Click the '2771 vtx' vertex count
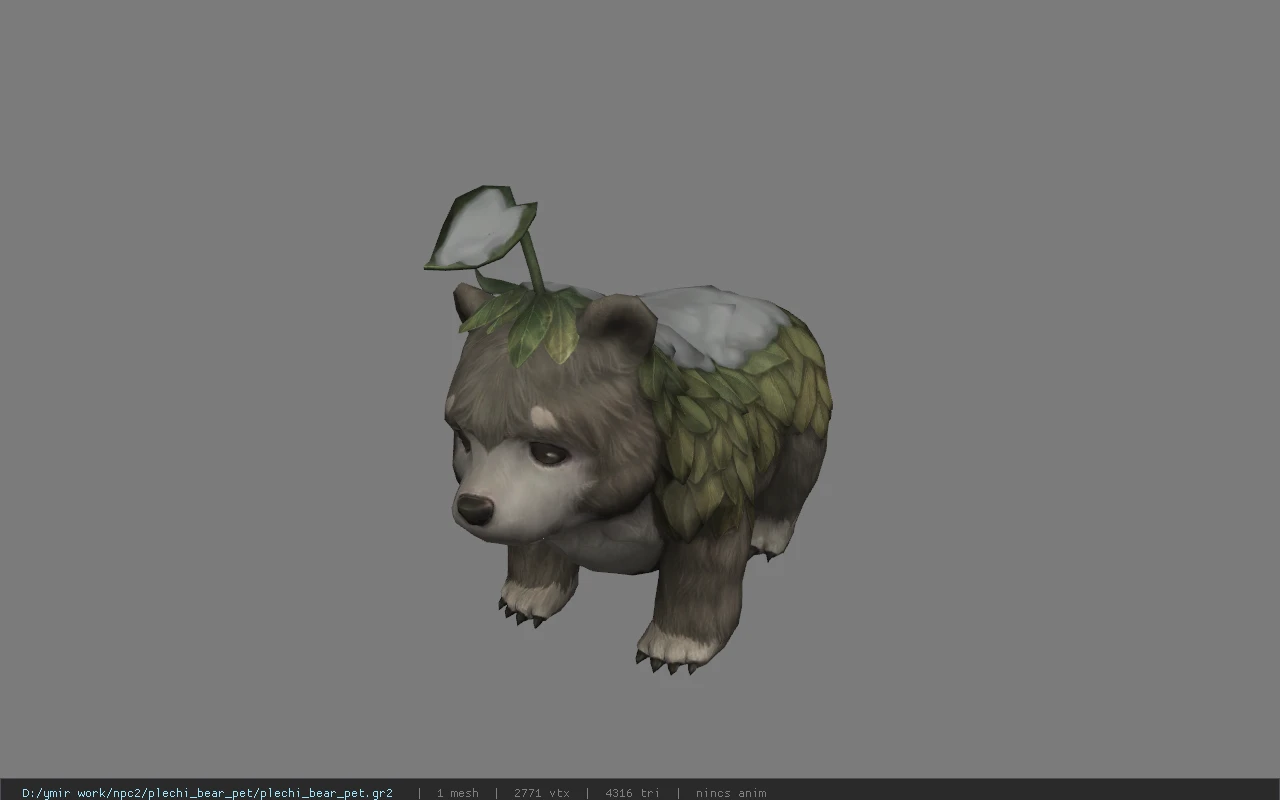This screenshot has width=1280, height=800. click(x=541, y=793)
